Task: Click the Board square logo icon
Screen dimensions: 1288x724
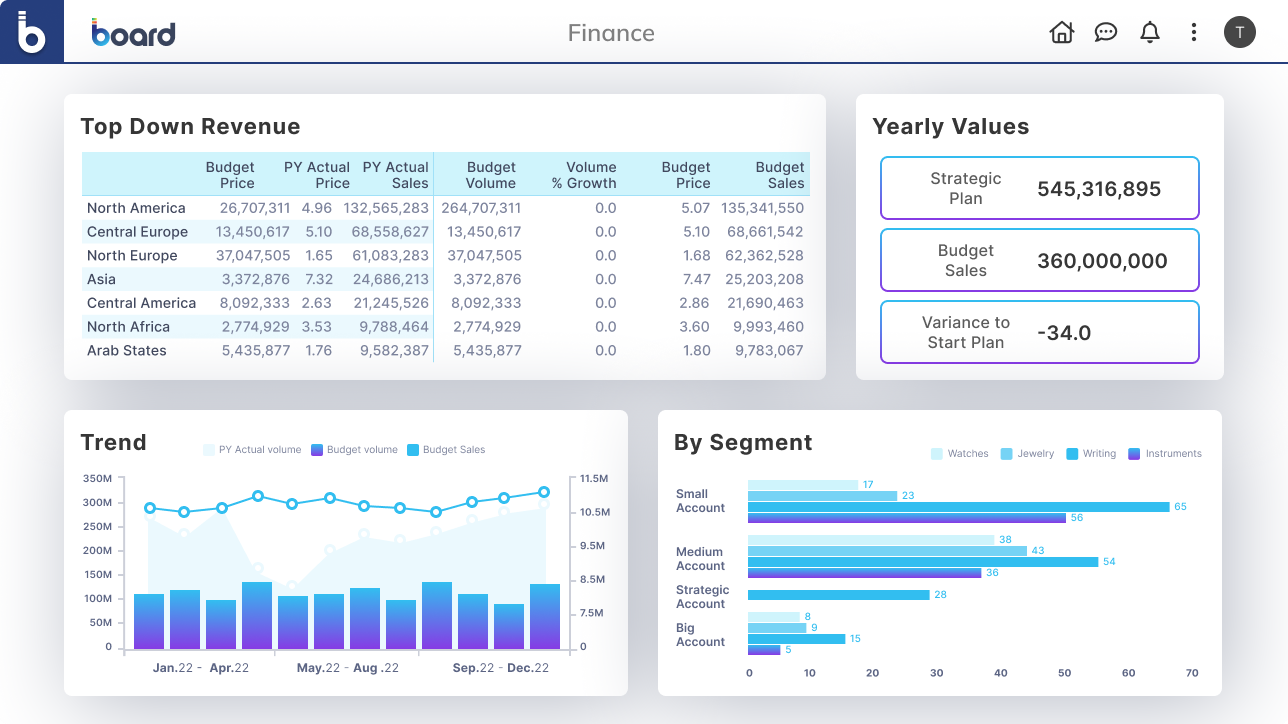Action: point(32,32)
